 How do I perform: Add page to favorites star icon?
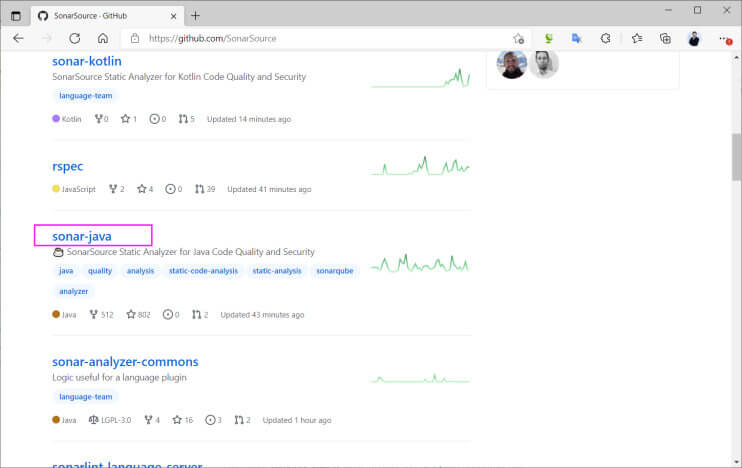pos(519,38)
